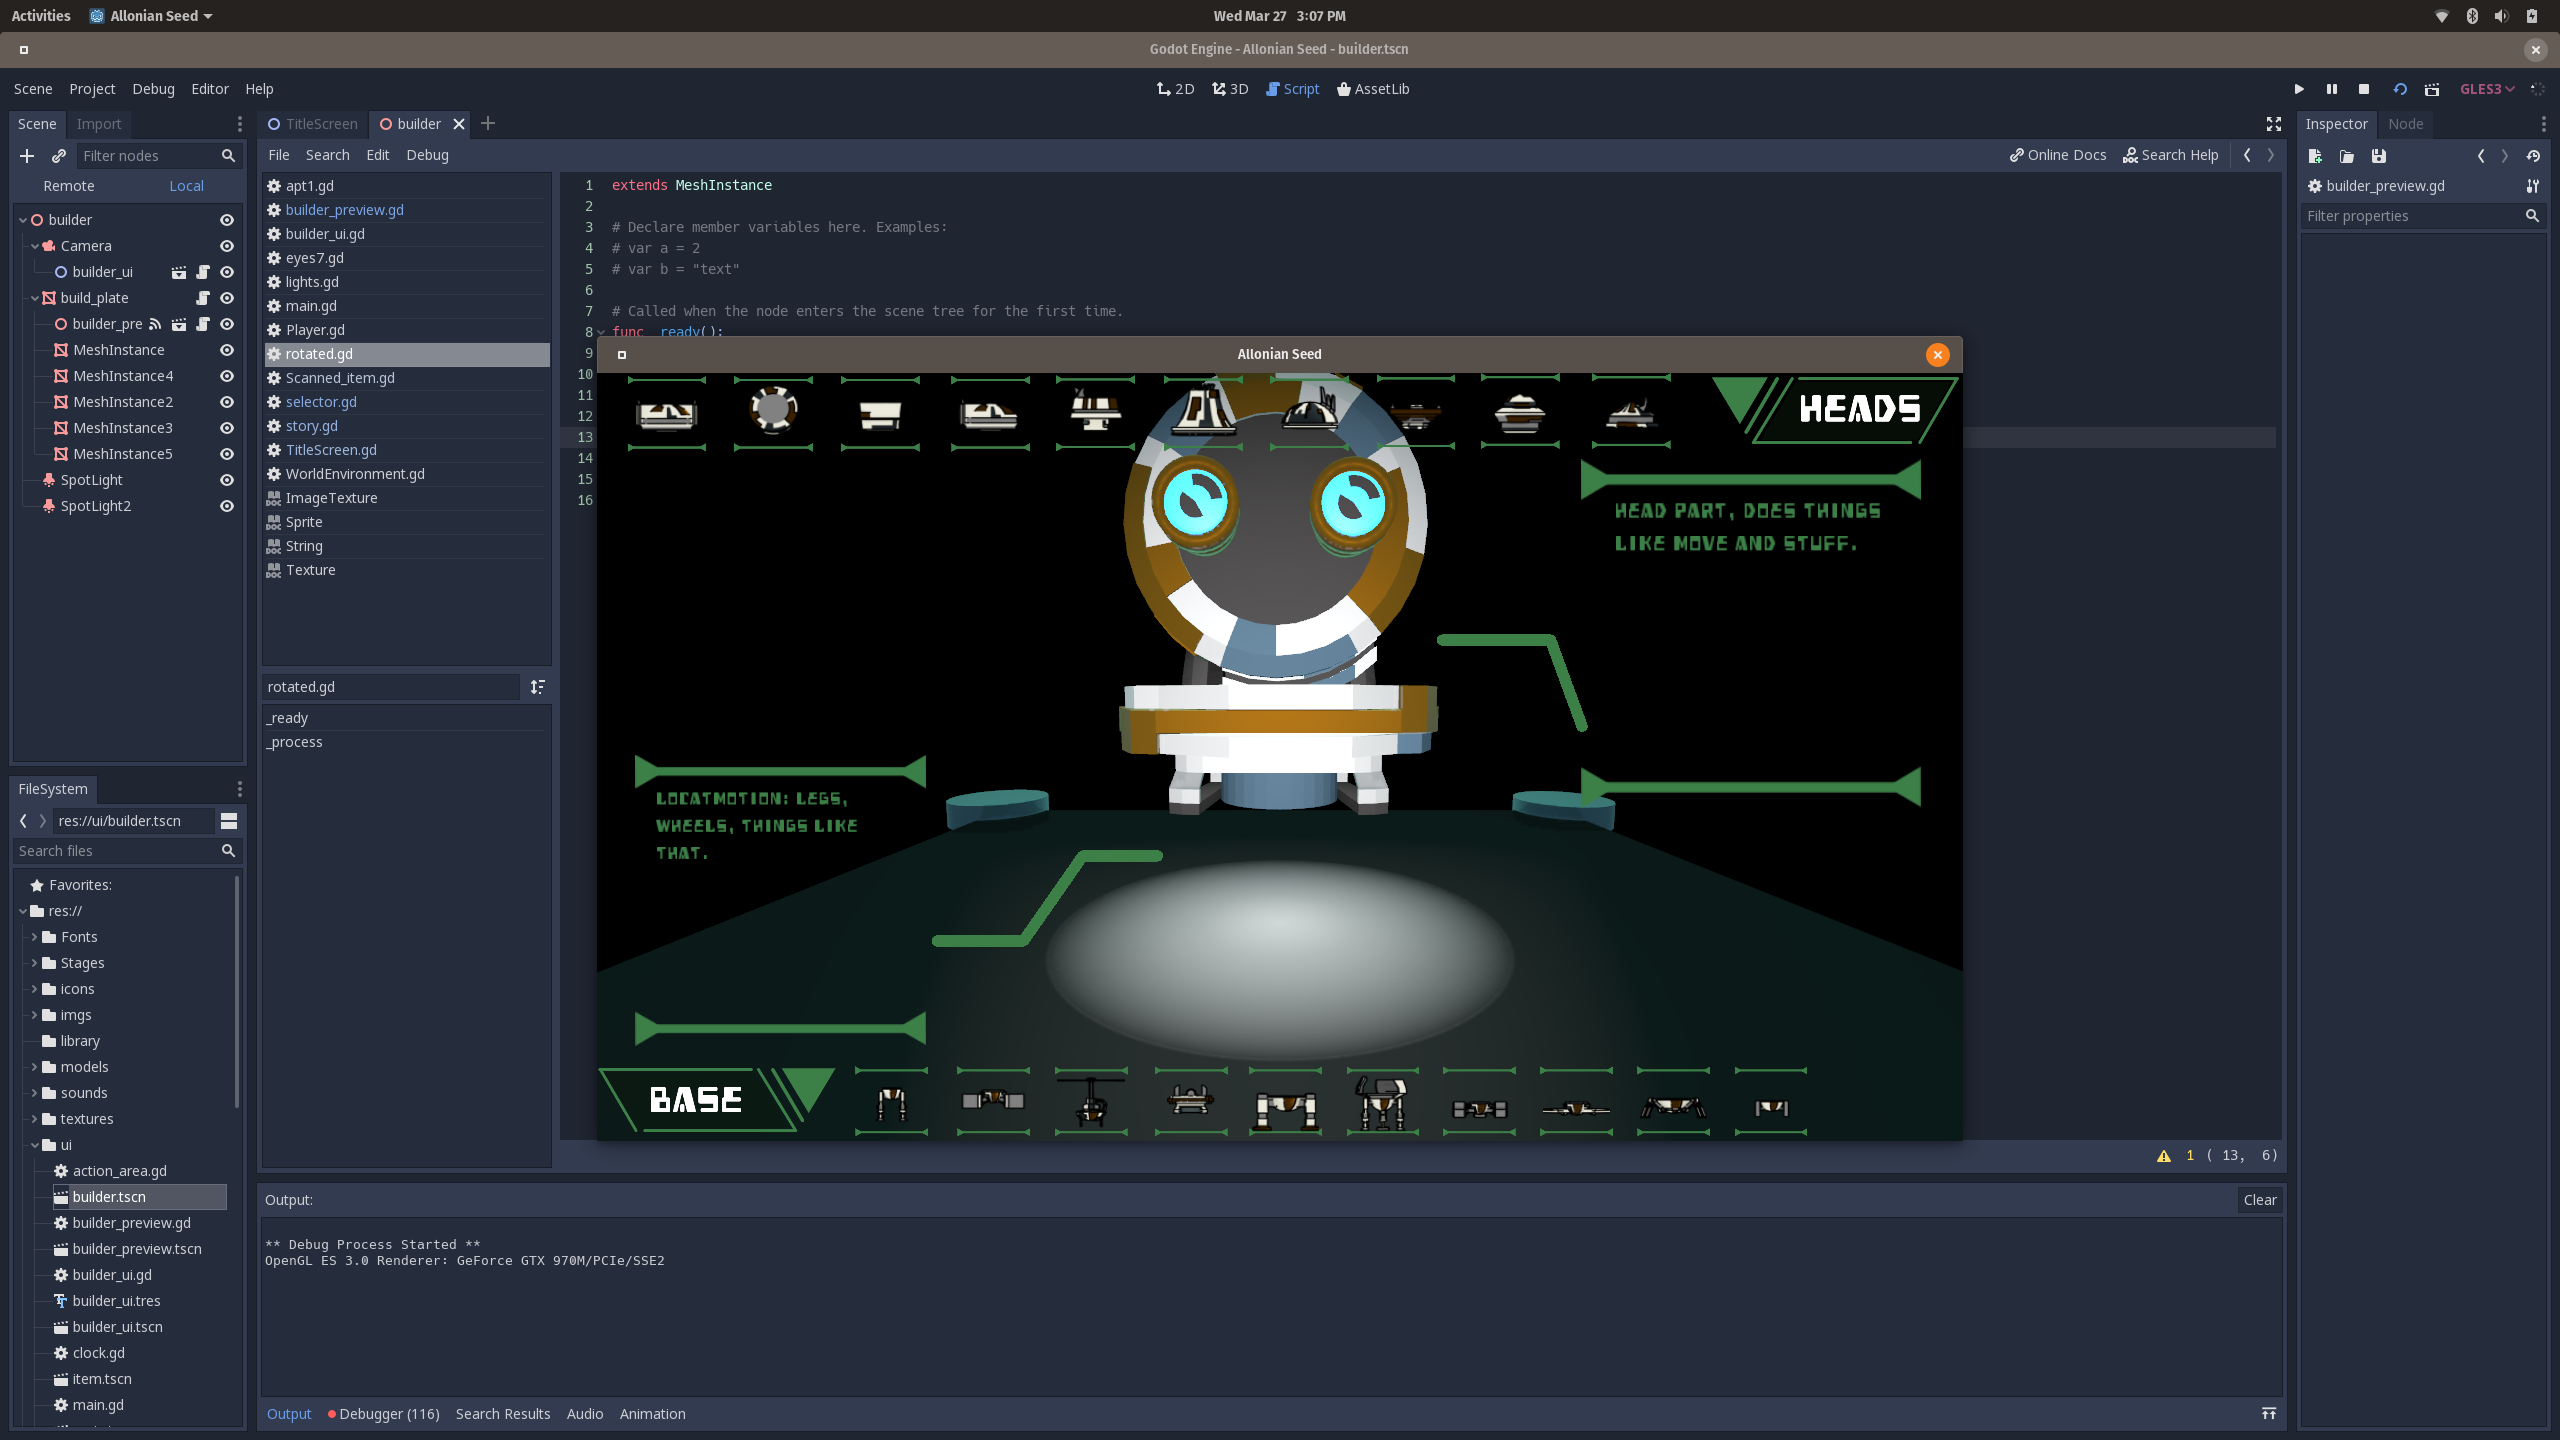This screenshot has height=1440, width=2560.
Task: Load a resource in Inspector
Action: pyautogui.click(x=2347, y=156)
